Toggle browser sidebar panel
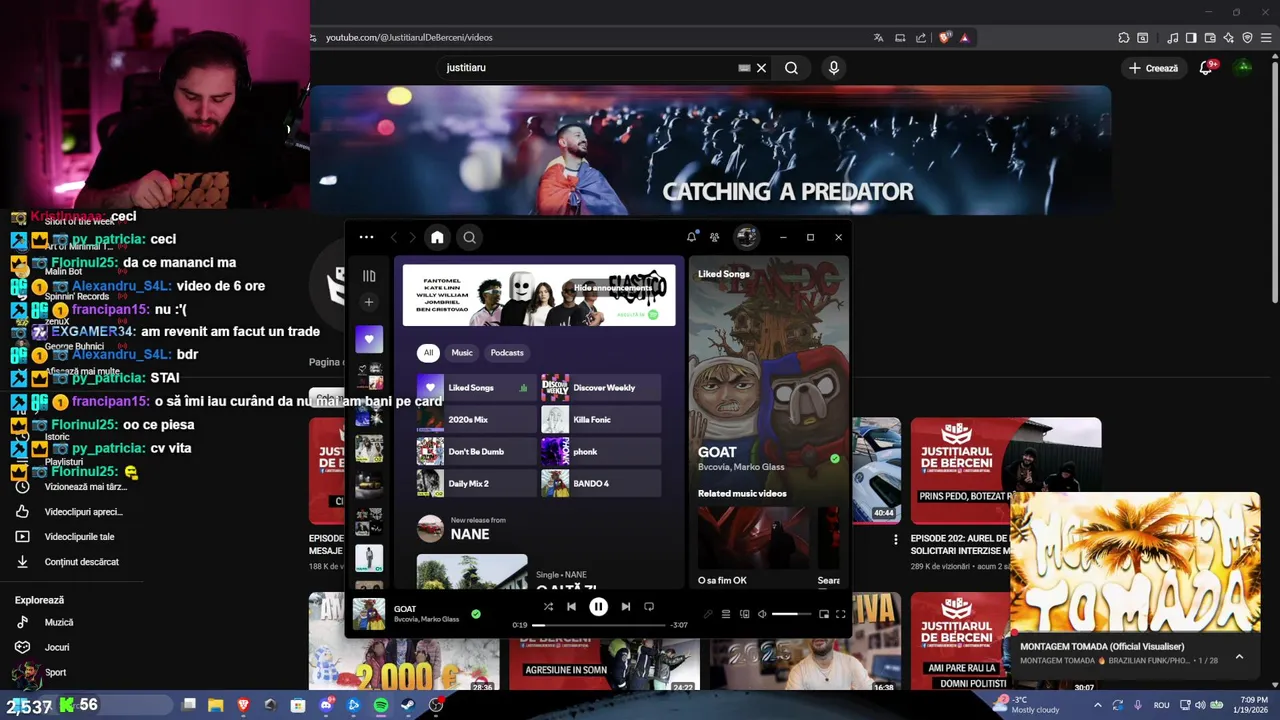 pyautogui.click(x=1191, y=37)
